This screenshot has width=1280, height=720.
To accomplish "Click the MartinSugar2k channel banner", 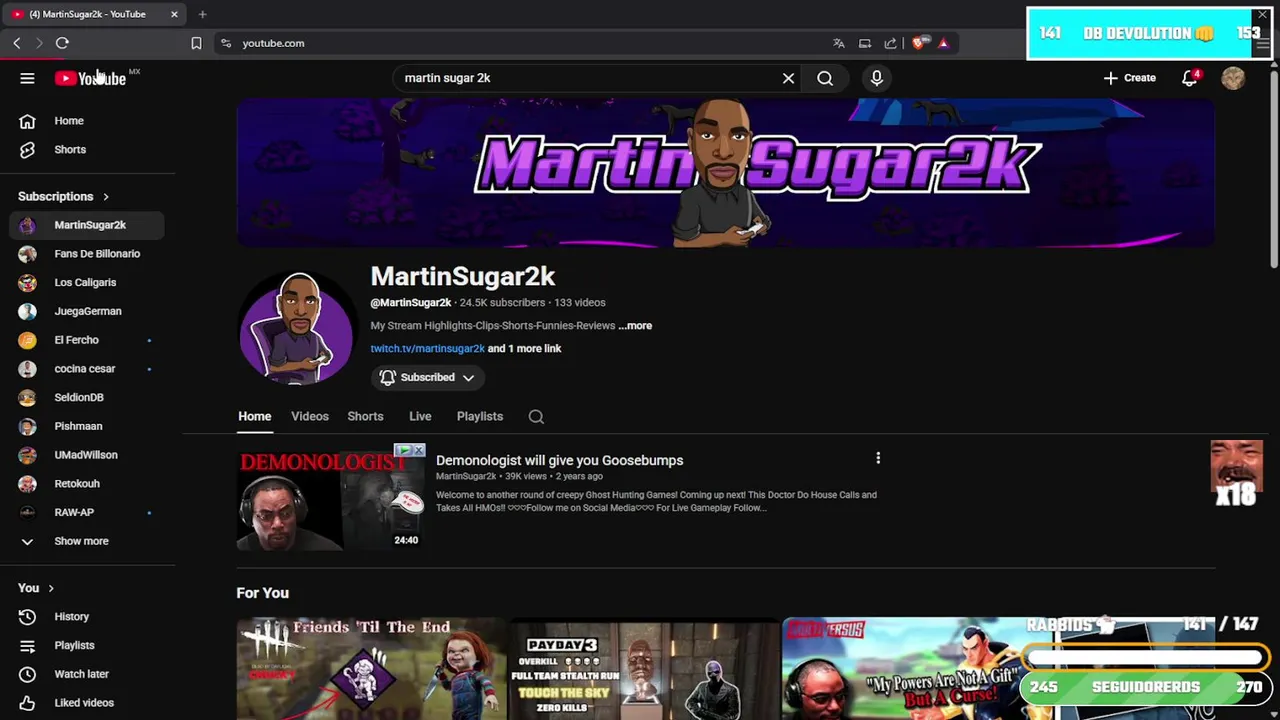I will click(725, 172).
